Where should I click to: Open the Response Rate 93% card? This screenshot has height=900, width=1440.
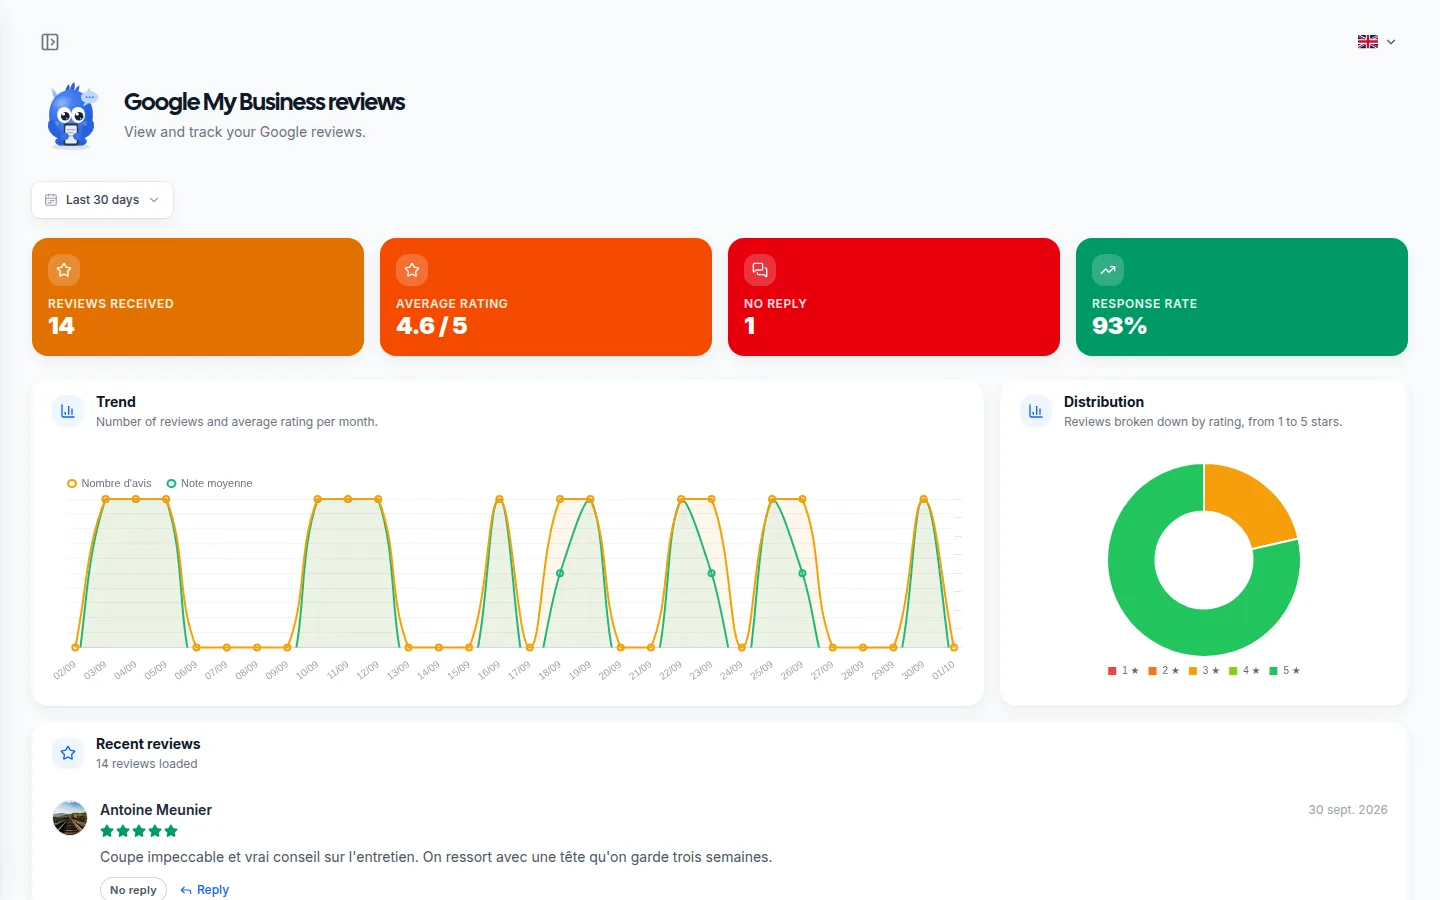[x=1242, y=297]
